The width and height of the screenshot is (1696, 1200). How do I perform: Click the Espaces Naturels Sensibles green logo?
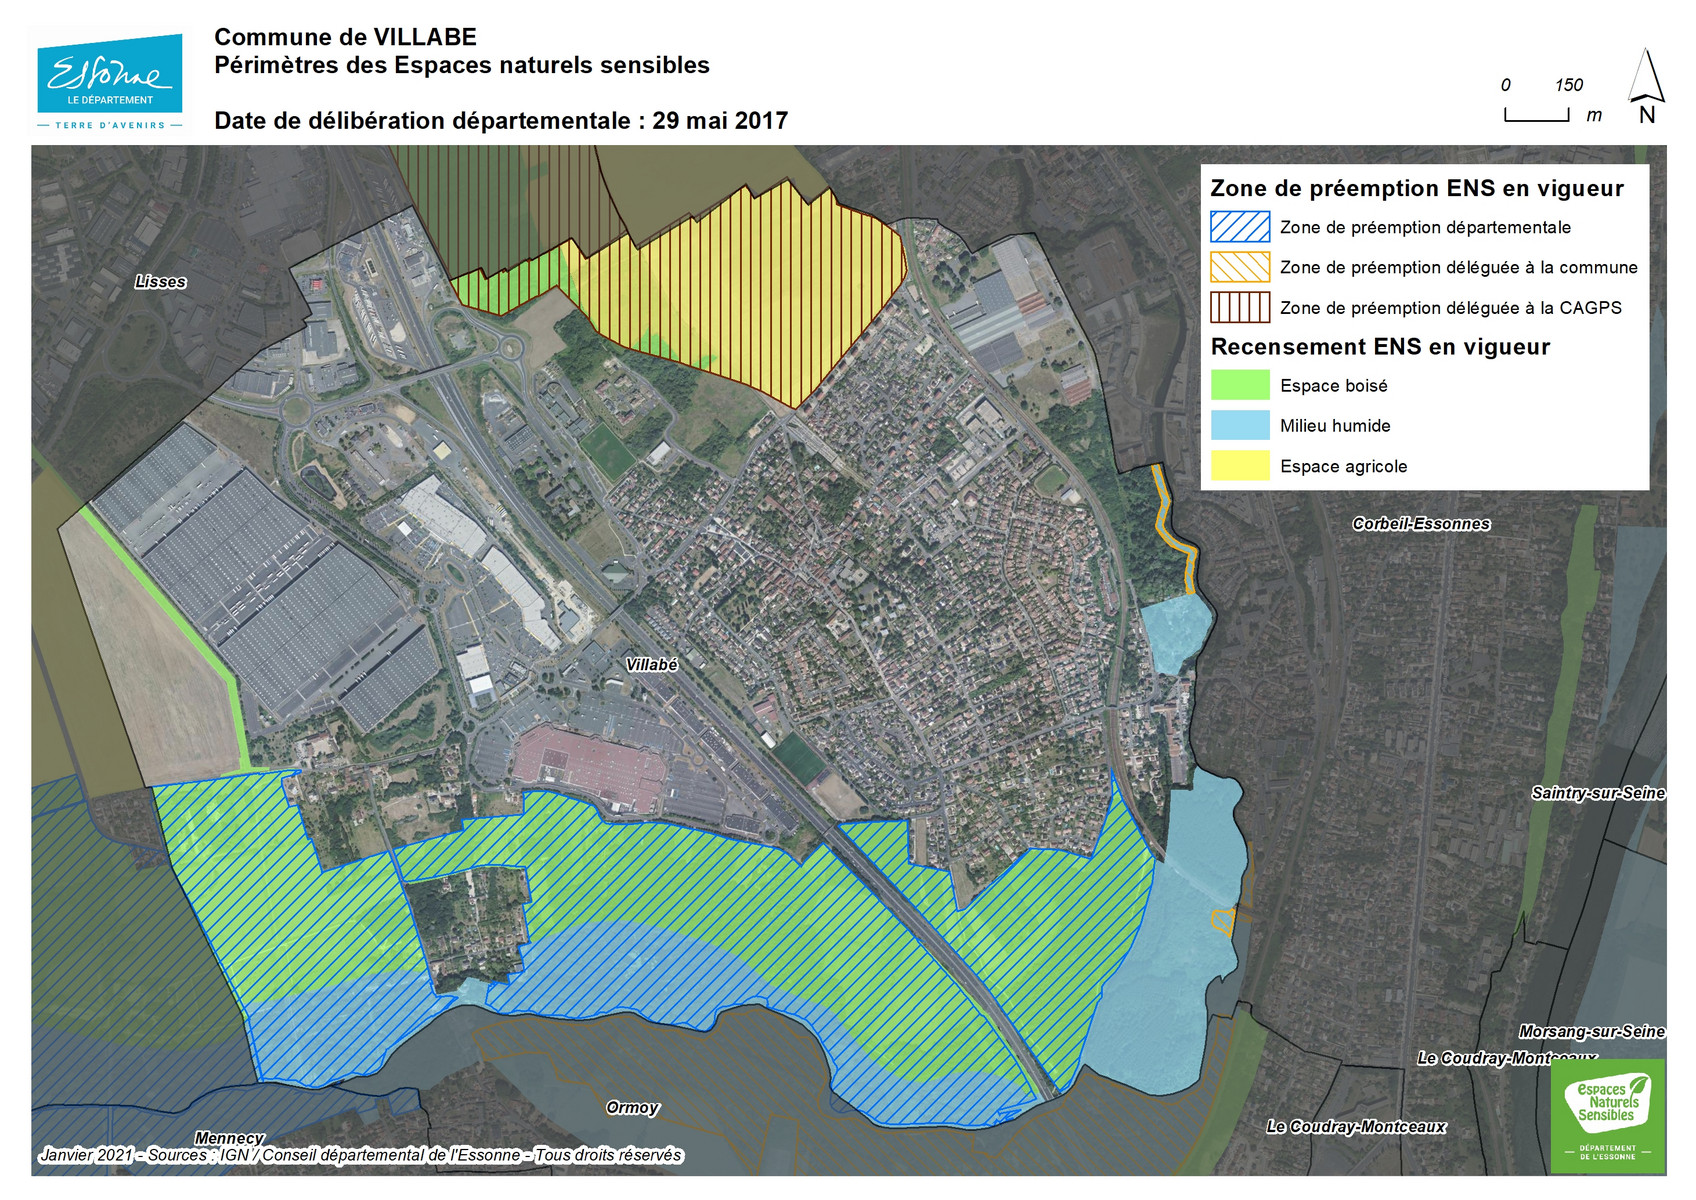point(1607,1116)
